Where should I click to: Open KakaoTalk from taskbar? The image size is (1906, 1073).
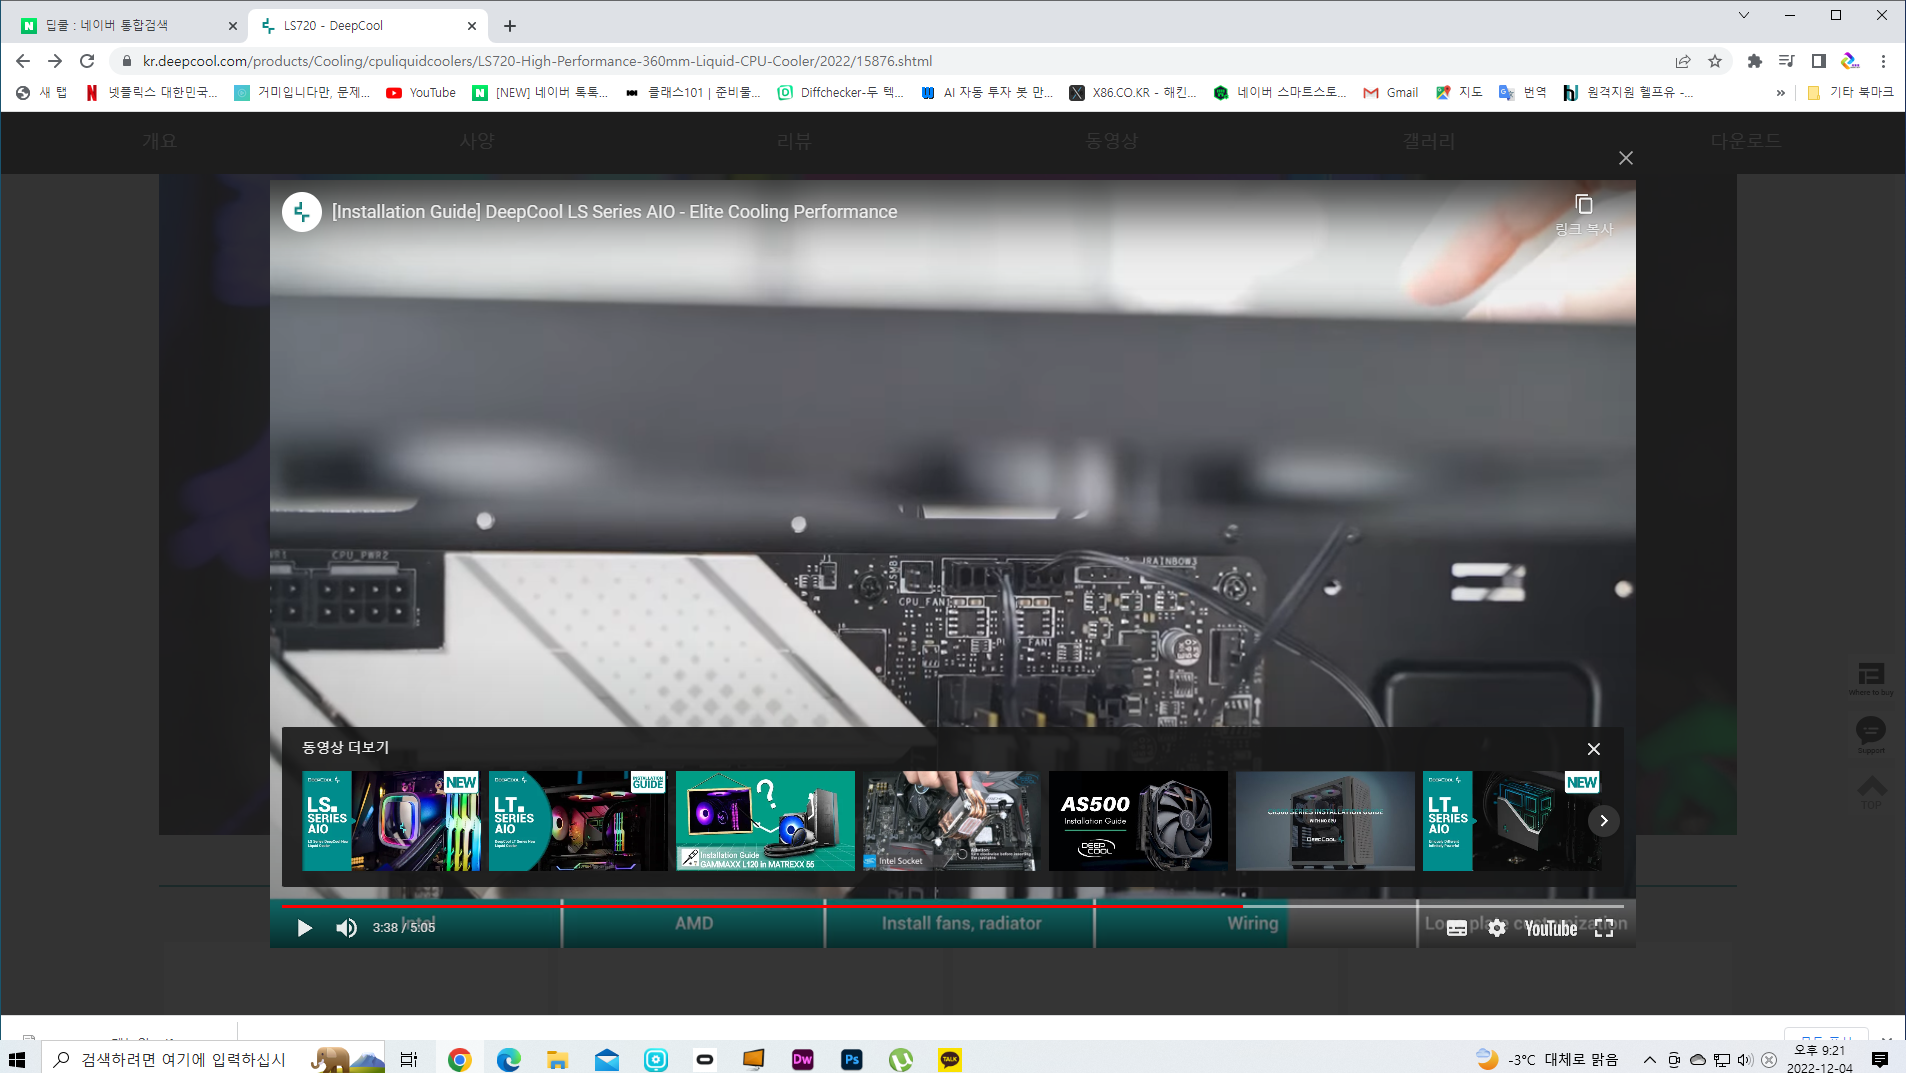[950, 1059]
